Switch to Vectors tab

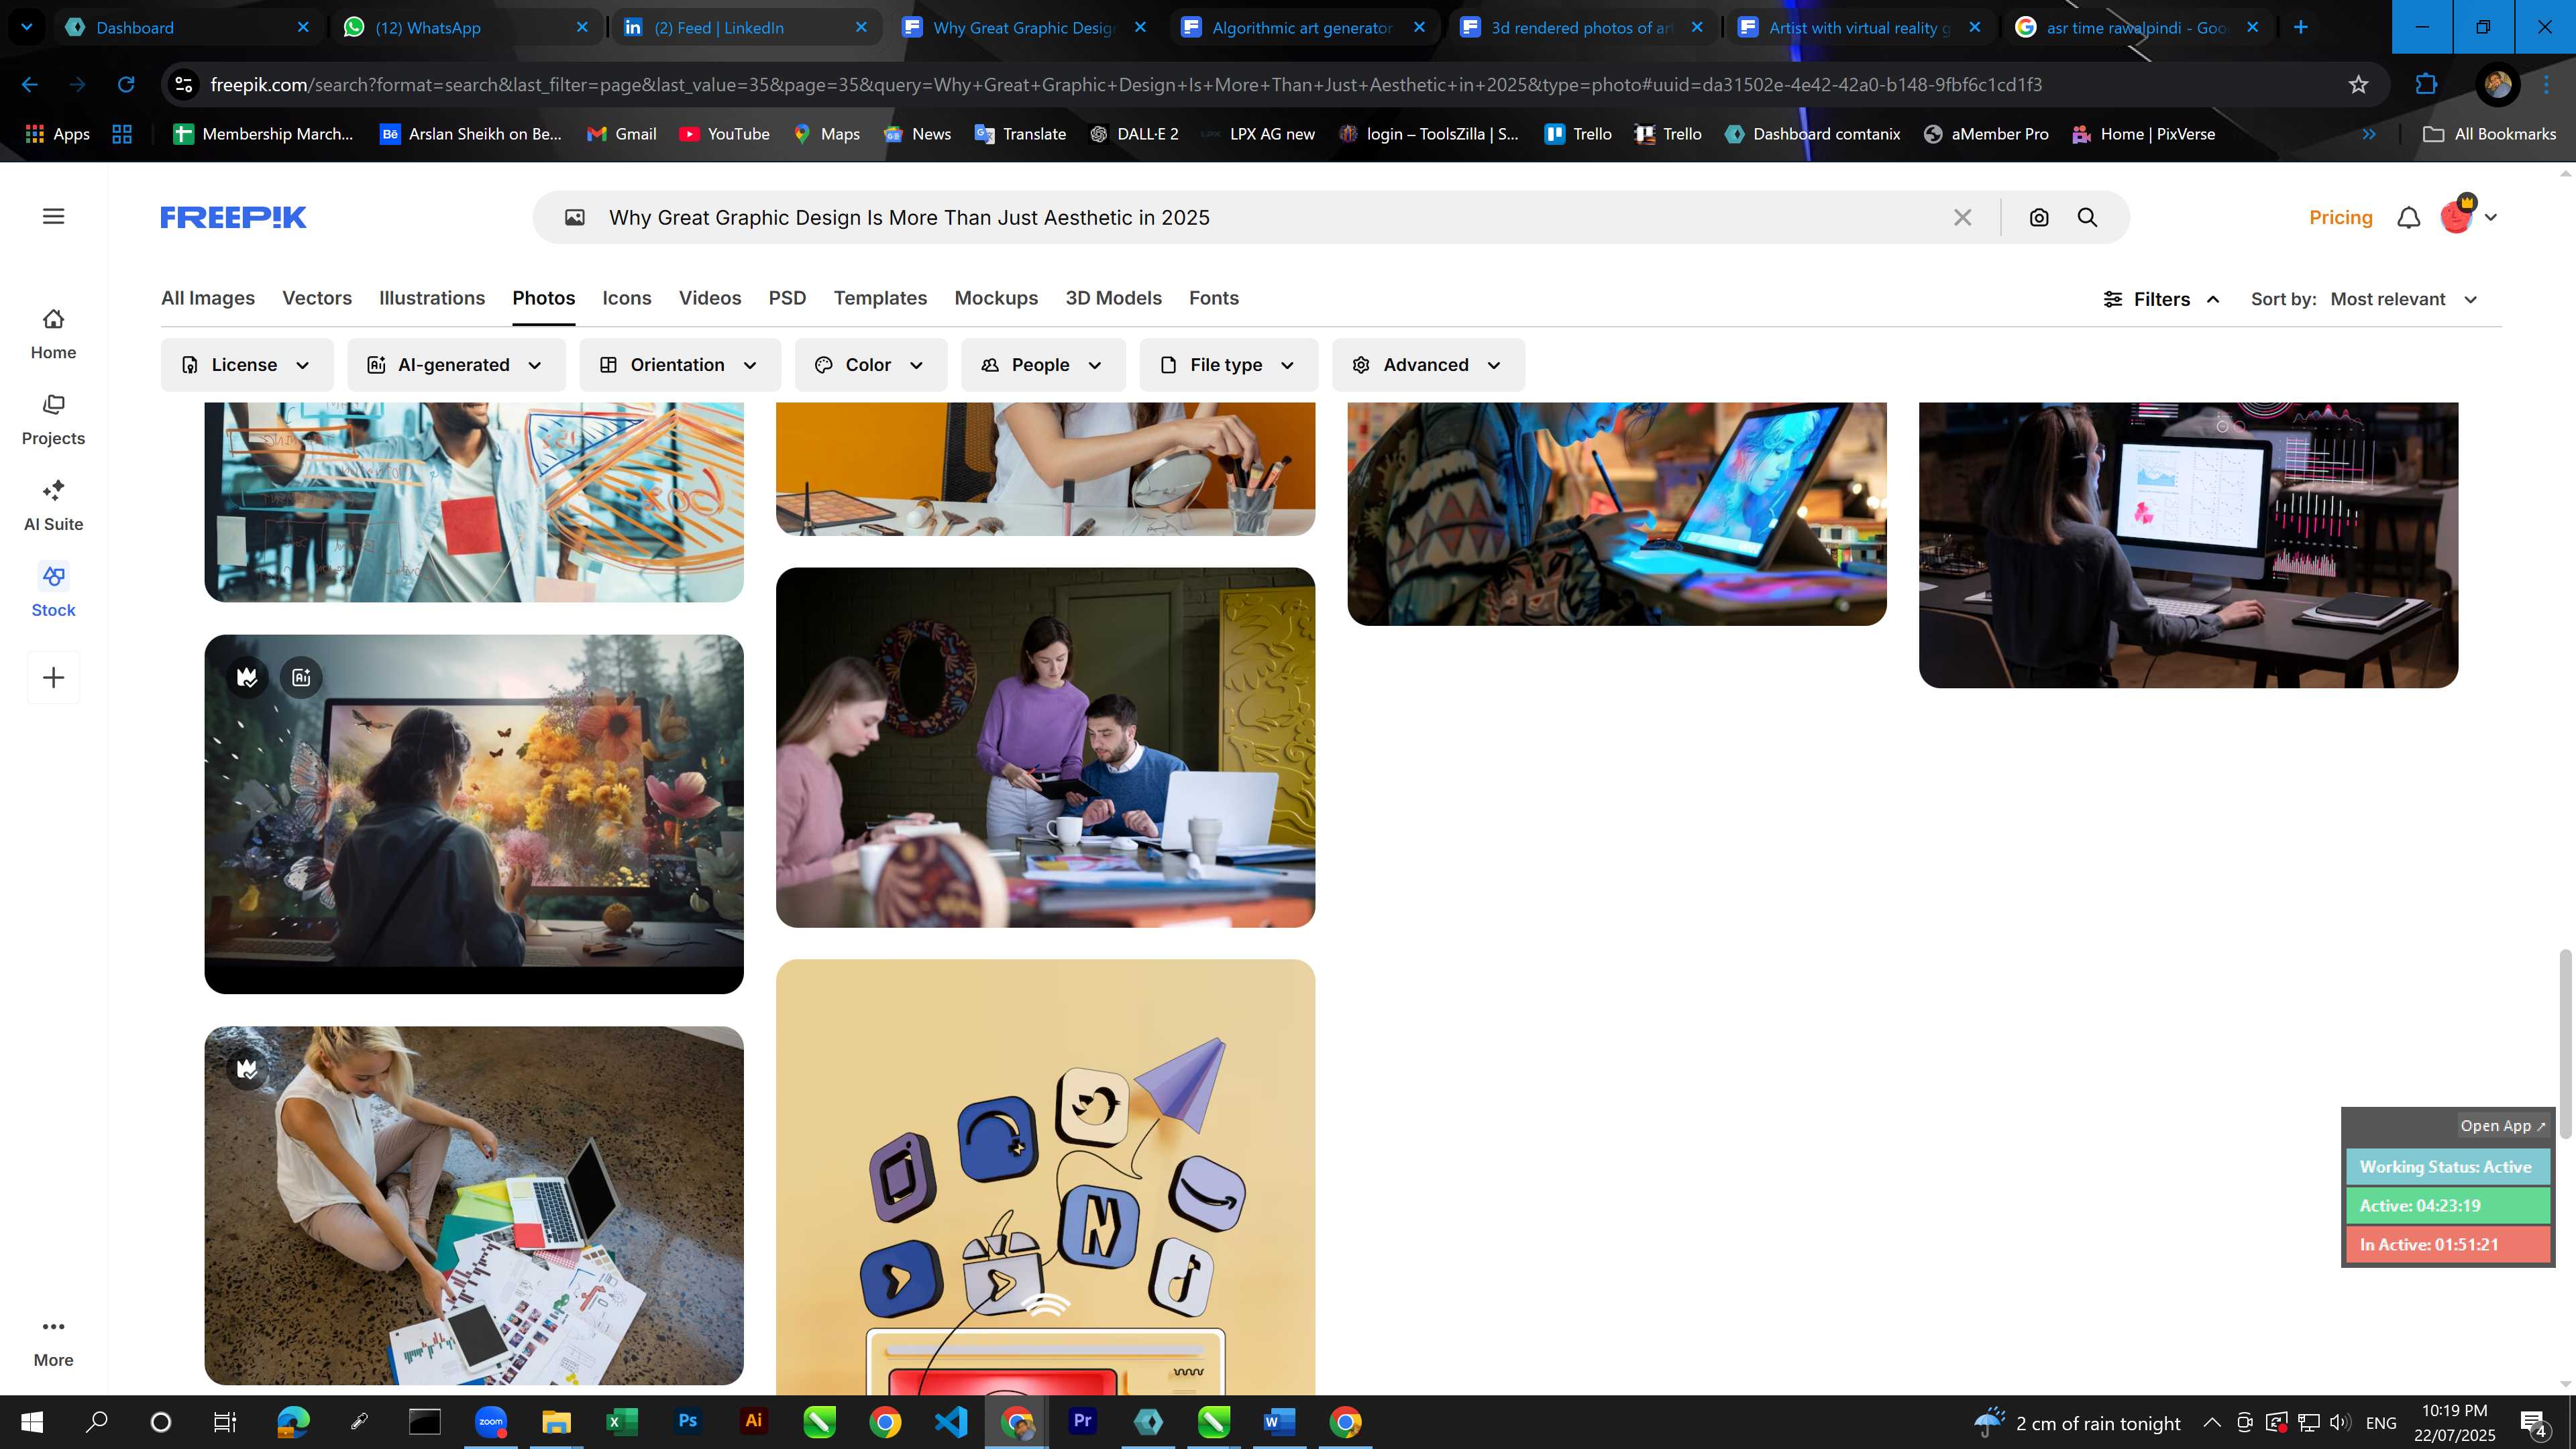coord(317,298)
